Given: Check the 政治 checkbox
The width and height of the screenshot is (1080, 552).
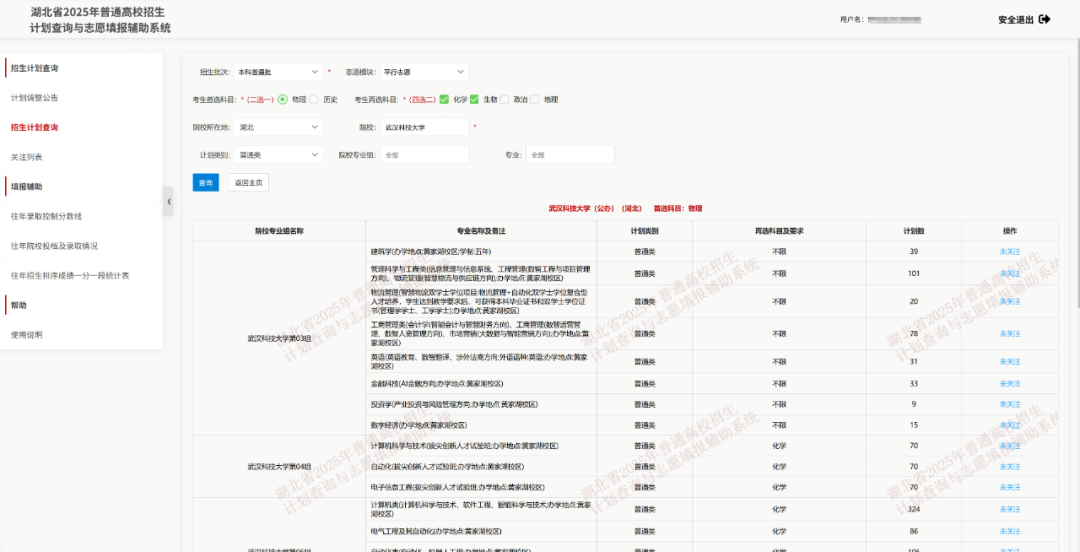Looking at the screenshot, I should [504, 99].
